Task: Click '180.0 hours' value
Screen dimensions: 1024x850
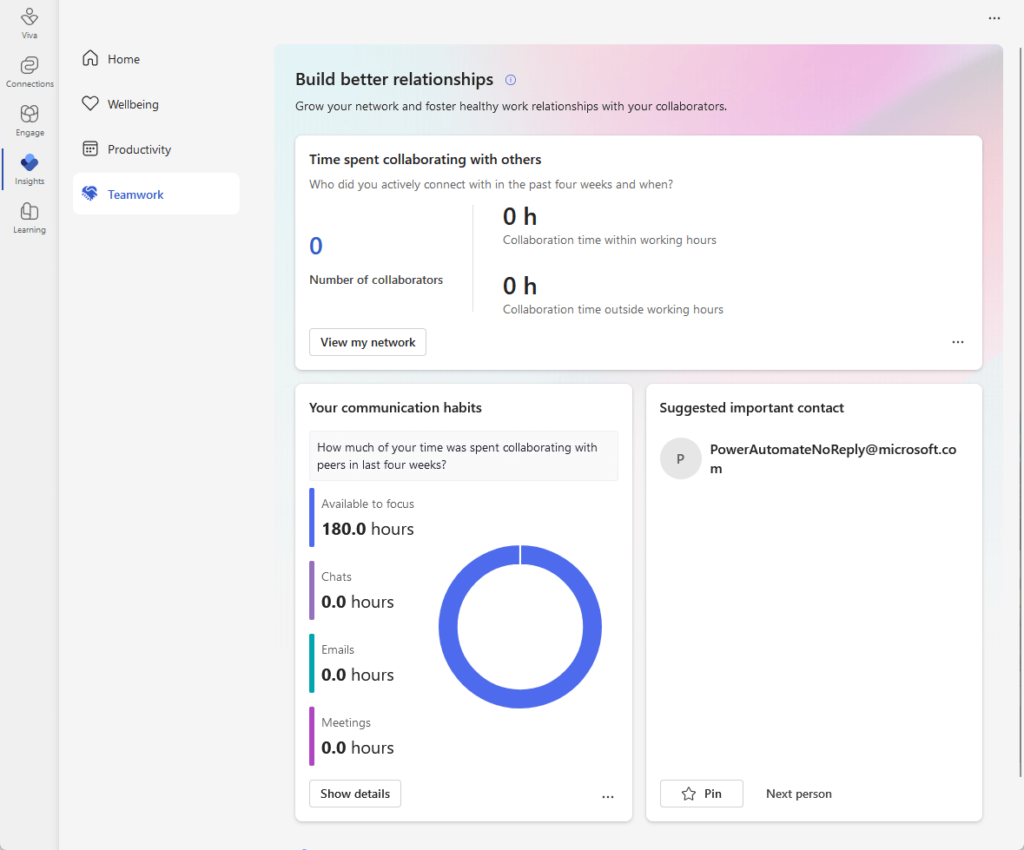Action: click(x=368, y=529)
